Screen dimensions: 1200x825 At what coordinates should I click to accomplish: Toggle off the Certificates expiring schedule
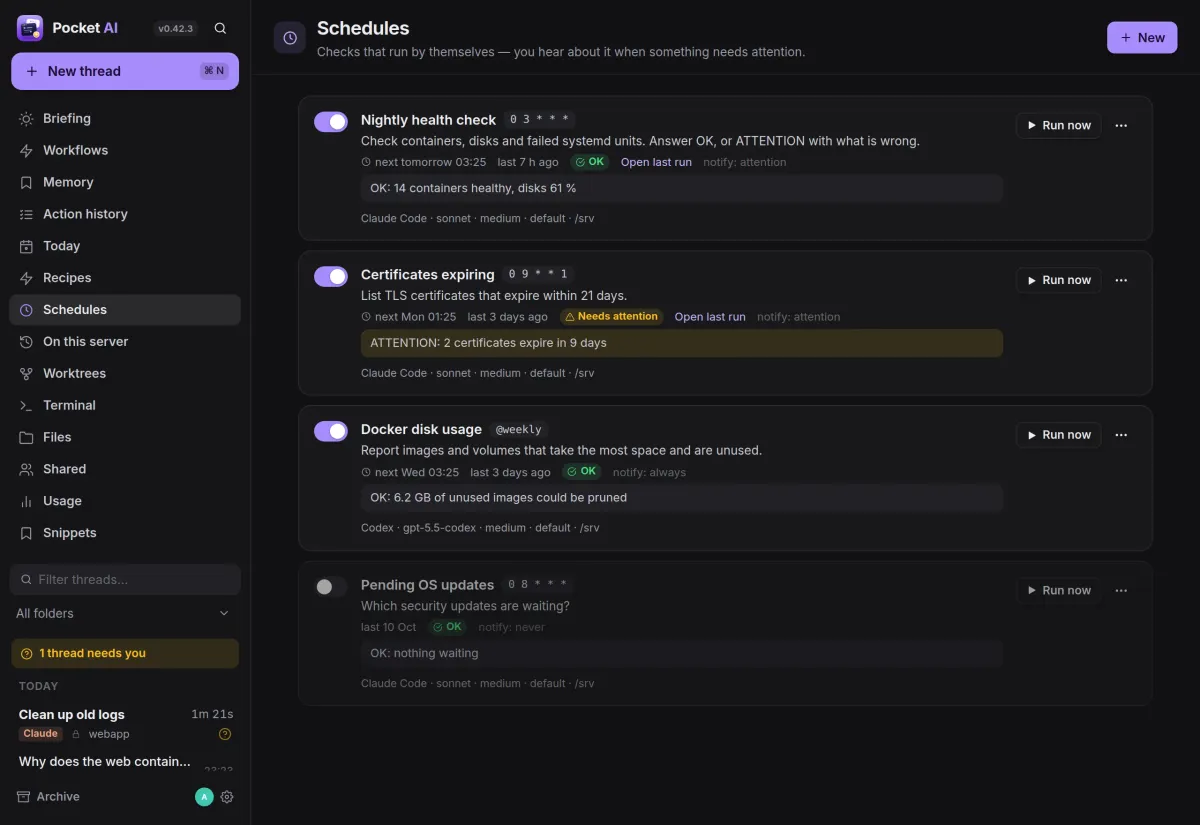331,276
